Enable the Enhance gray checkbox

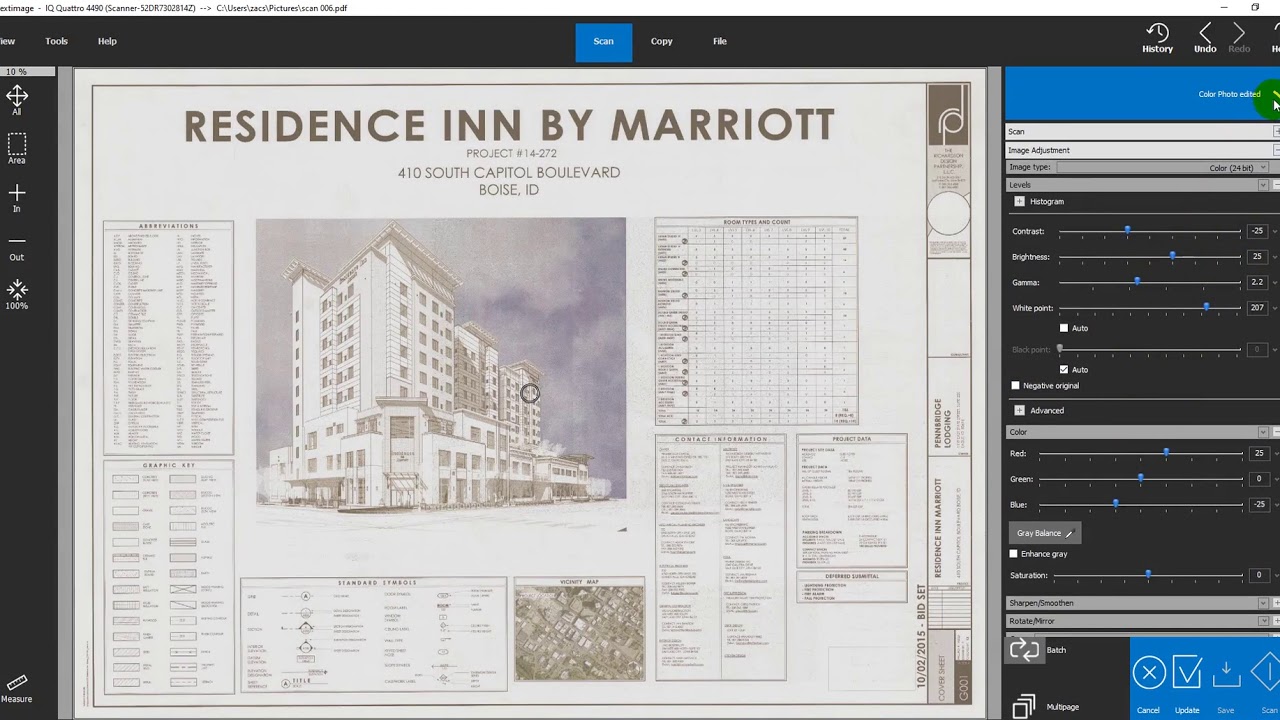[1014, 554]
